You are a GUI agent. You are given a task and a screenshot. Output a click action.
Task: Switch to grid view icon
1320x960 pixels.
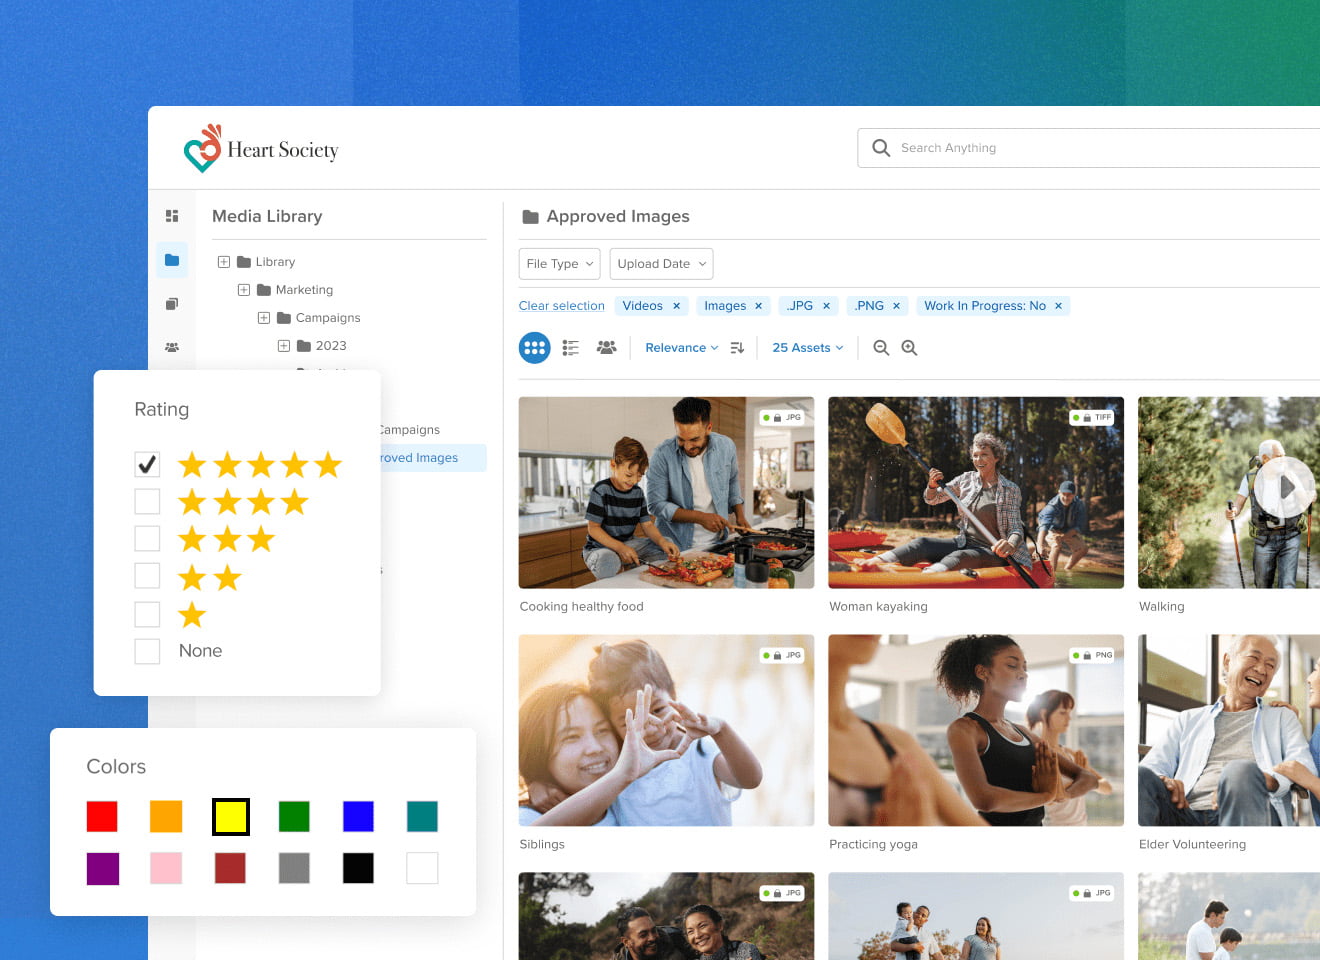(534, 348)
